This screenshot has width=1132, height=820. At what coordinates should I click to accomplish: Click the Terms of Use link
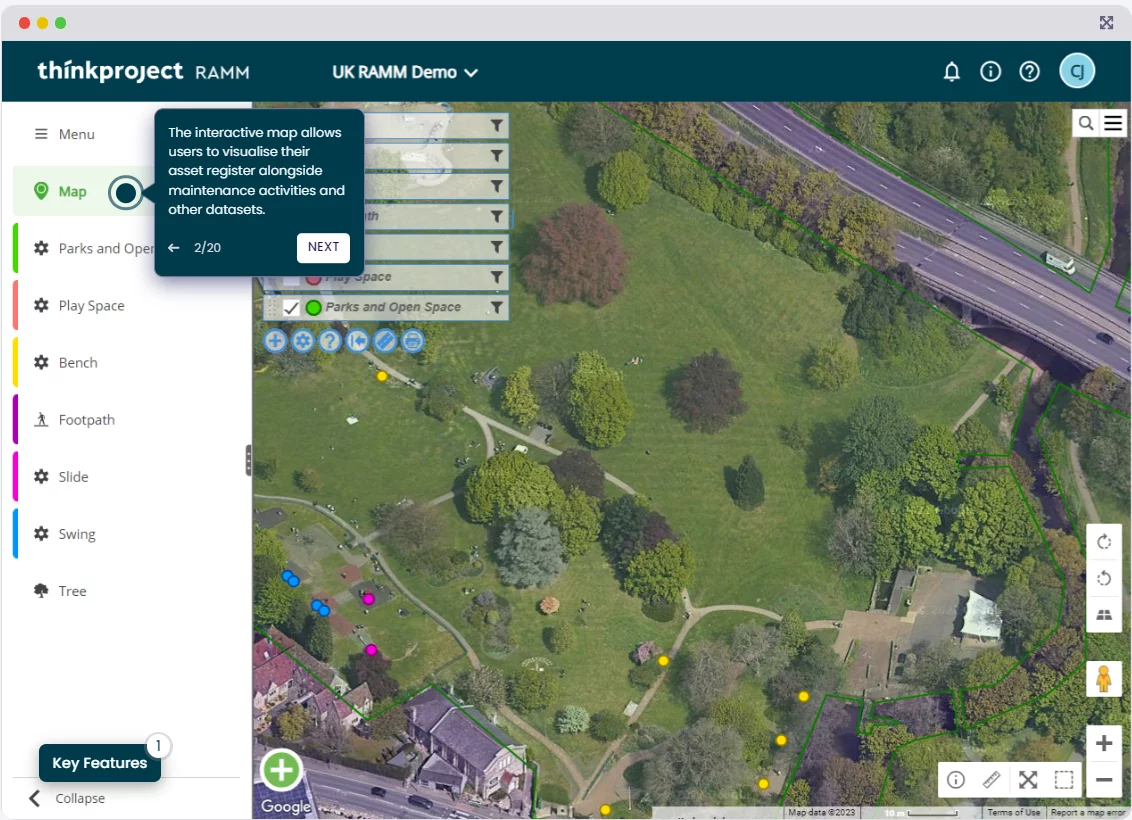(1013, 812)
